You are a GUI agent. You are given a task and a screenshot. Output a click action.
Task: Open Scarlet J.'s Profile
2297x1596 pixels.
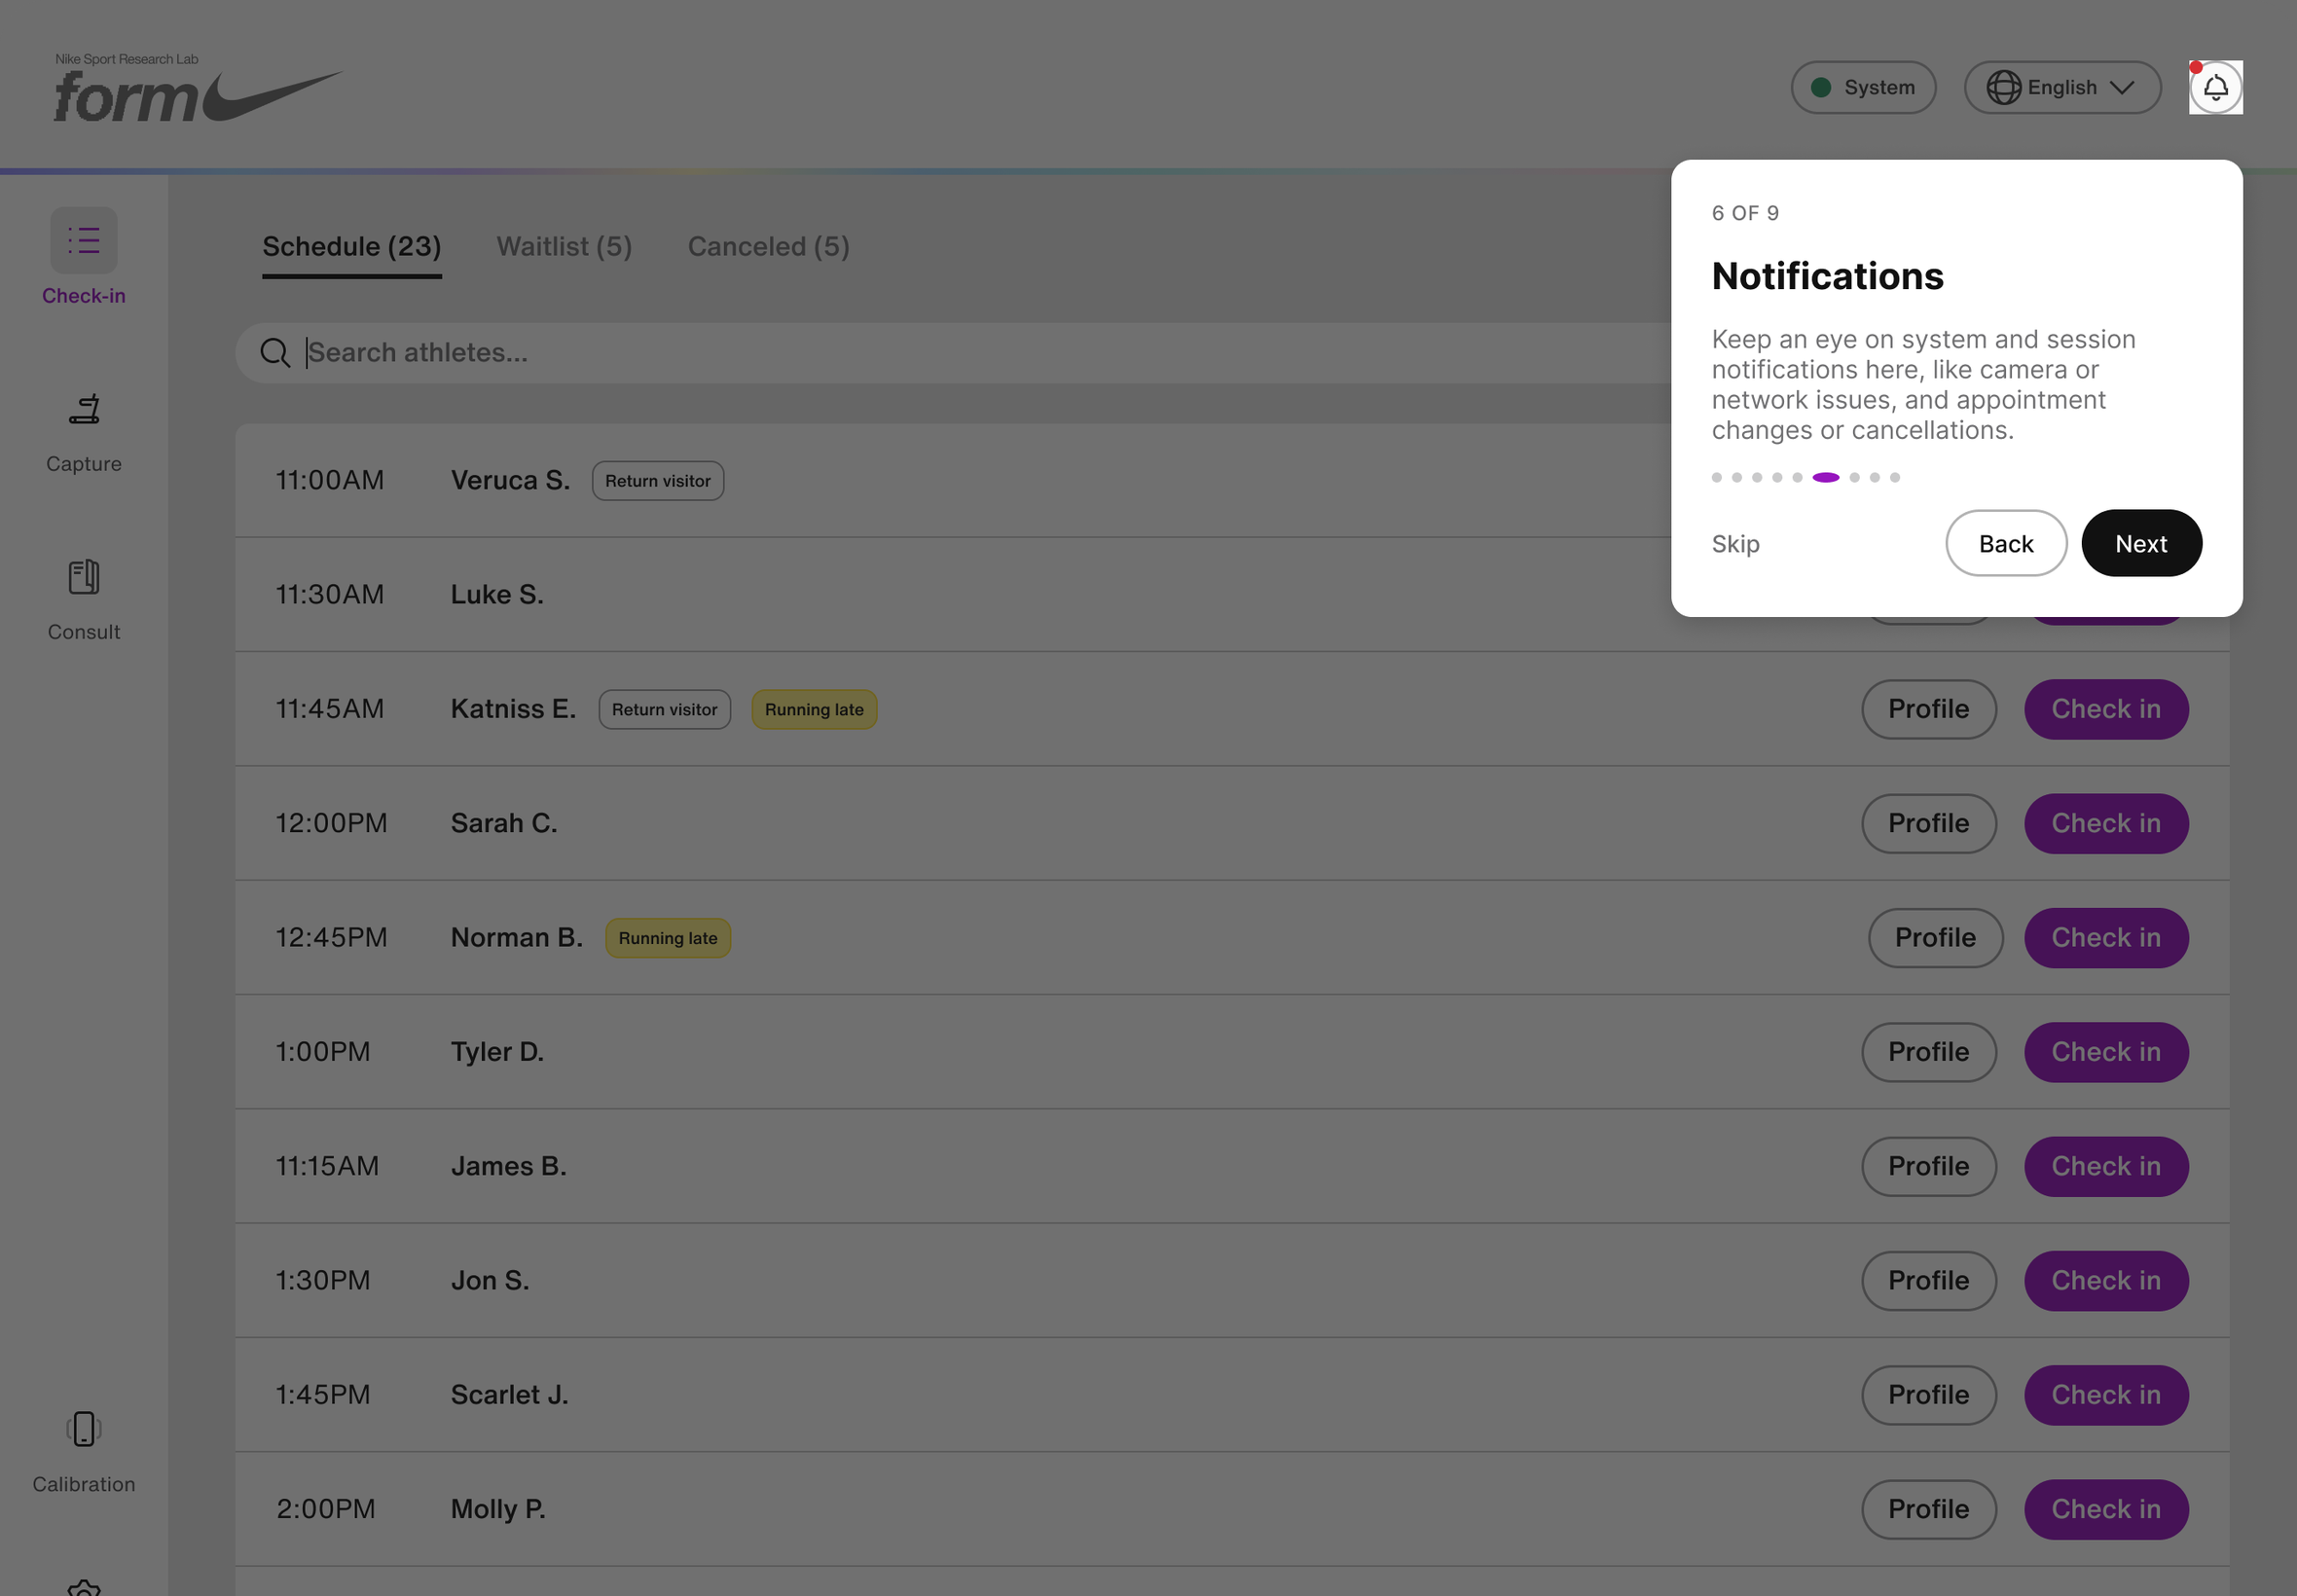(x=1928, y=1396)
